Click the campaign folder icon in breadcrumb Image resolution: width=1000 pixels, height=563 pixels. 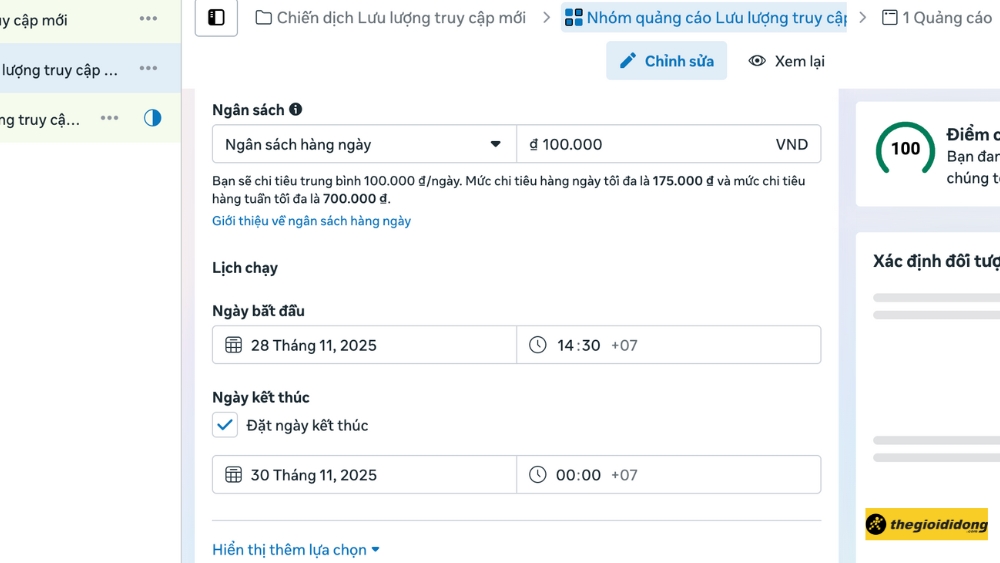pos(263,17)
